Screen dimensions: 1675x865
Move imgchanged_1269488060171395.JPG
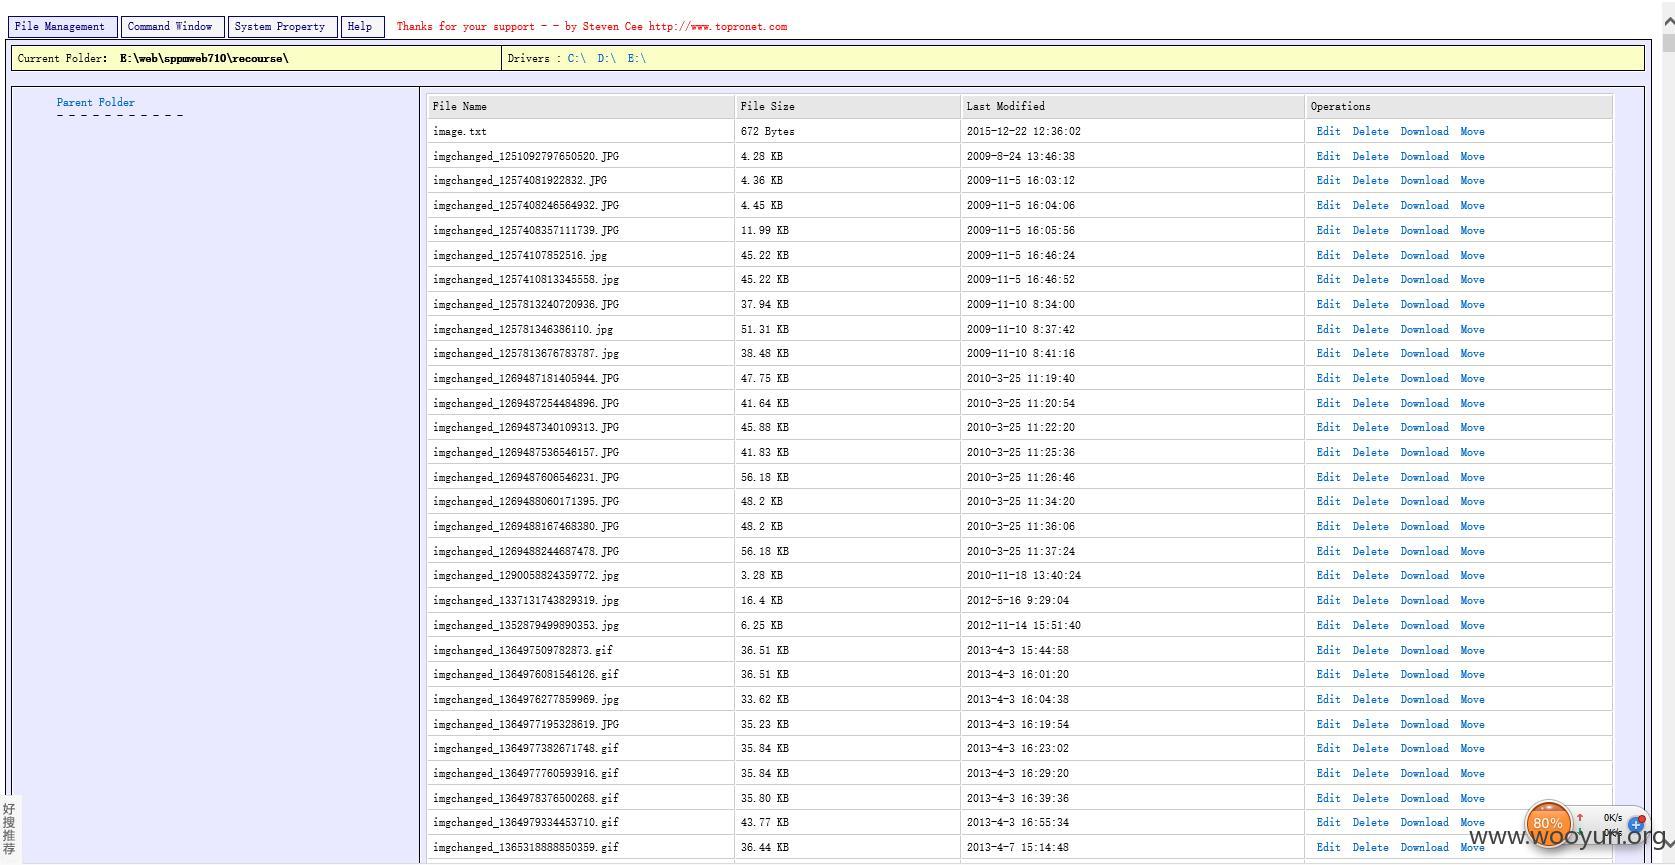coord(1472,501)
